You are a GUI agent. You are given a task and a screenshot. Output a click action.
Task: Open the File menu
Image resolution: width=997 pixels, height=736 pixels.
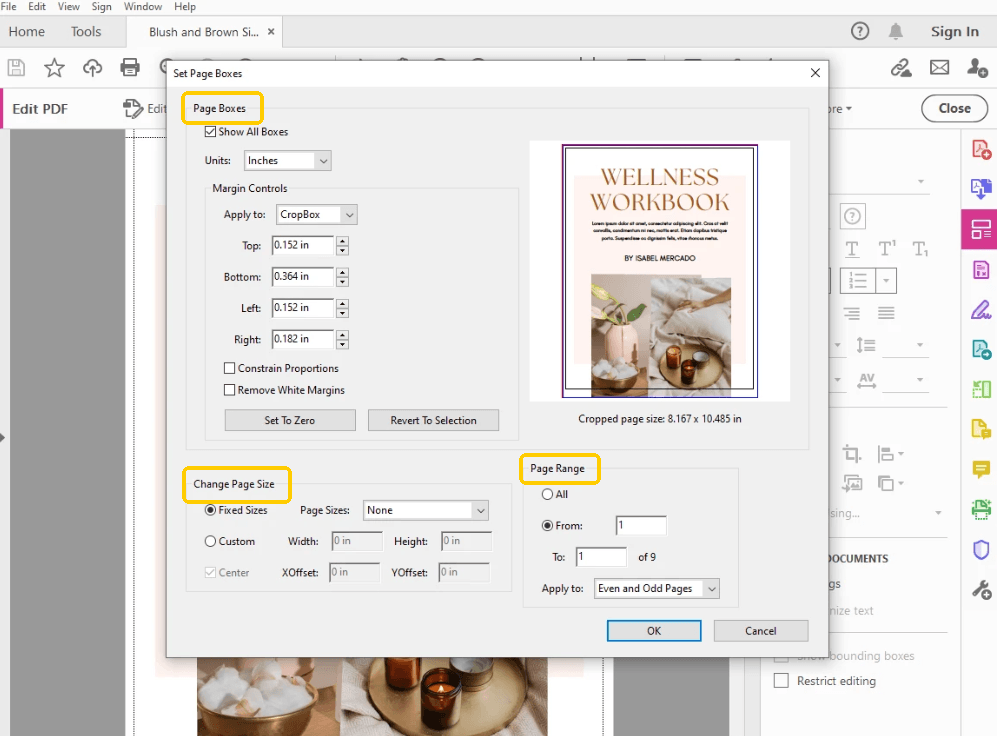9,6
